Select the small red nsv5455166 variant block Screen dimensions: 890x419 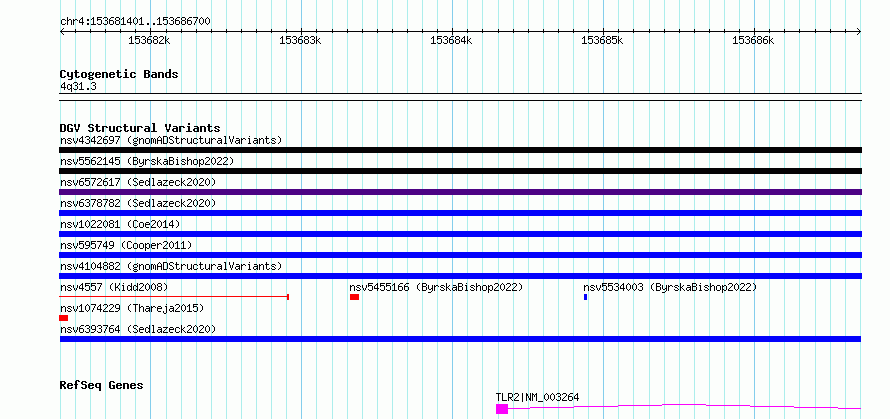coord(355,297)
